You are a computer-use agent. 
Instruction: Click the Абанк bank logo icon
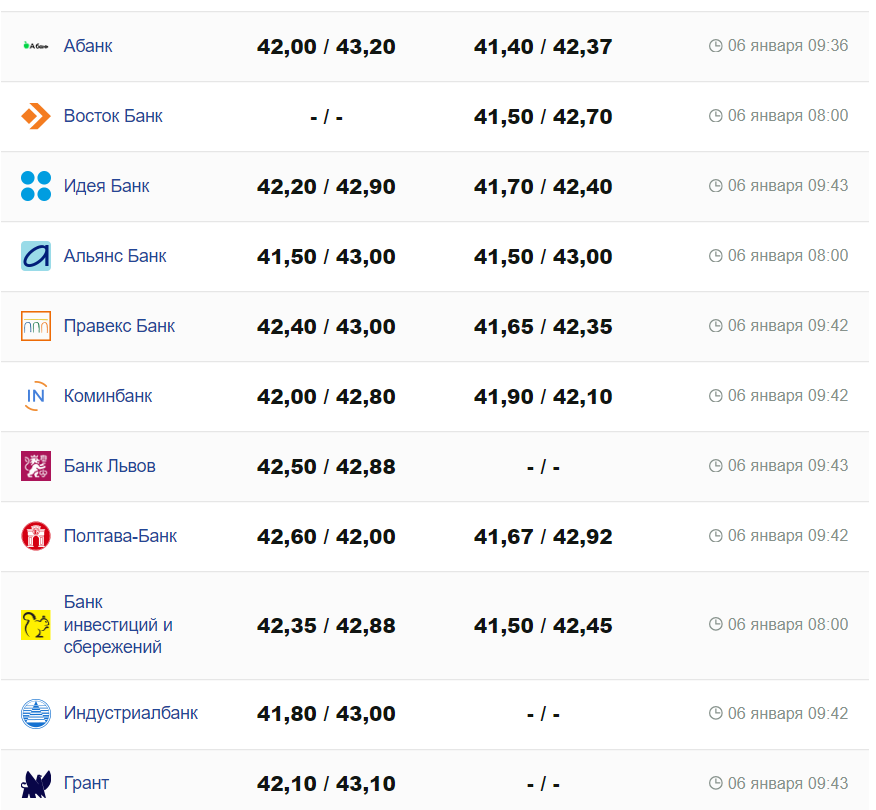pos(36,46)
